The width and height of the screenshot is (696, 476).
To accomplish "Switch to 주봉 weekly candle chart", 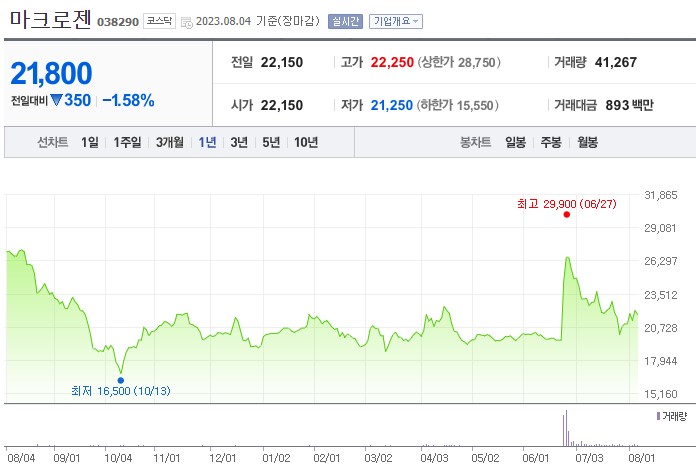I will pos(551,142).
